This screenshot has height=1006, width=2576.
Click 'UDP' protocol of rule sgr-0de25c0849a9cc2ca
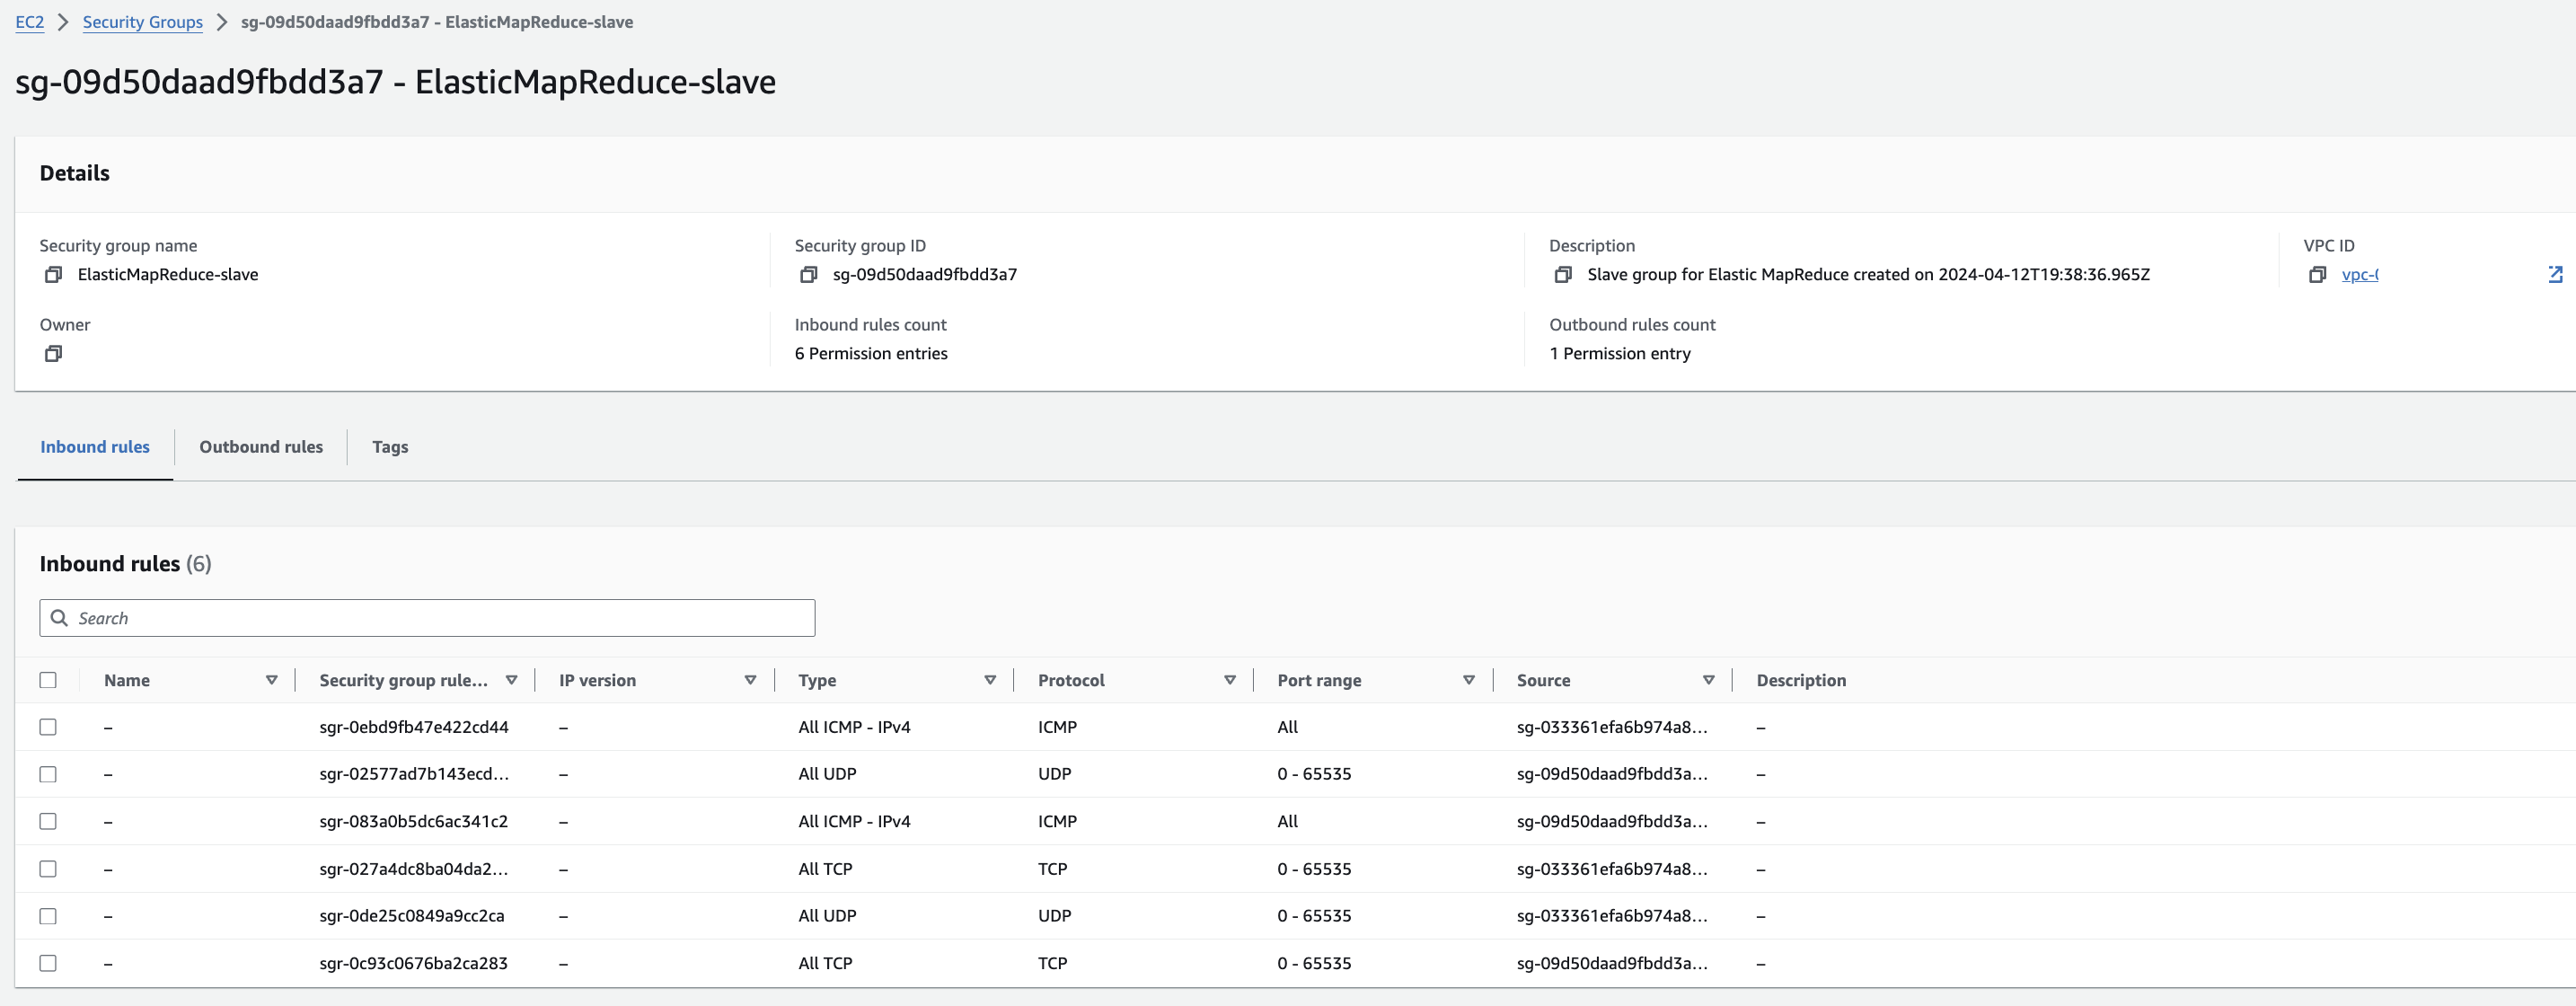(1054, 916)
